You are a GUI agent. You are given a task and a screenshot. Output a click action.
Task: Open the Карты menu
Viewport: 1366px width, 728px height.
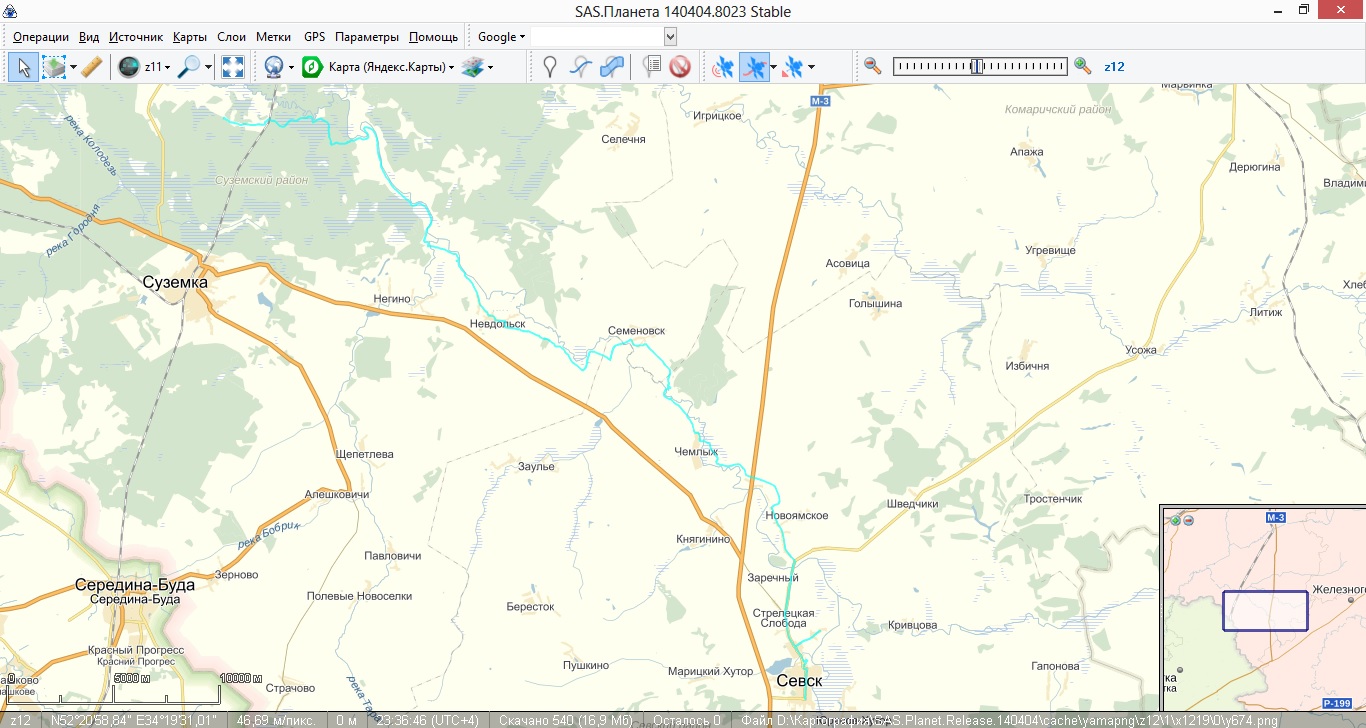(190, 37)
